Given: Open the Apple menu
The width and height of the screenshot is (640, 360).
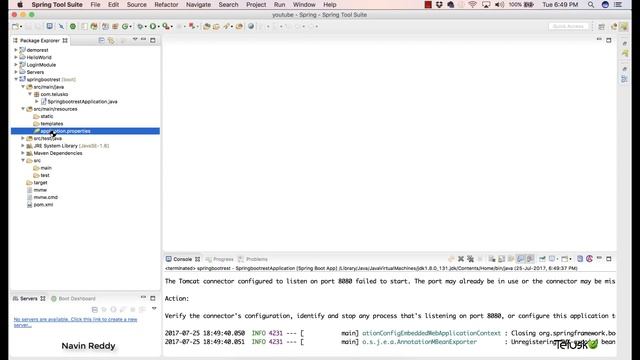Looking at the screenshot, I should [x=20, y=4].
